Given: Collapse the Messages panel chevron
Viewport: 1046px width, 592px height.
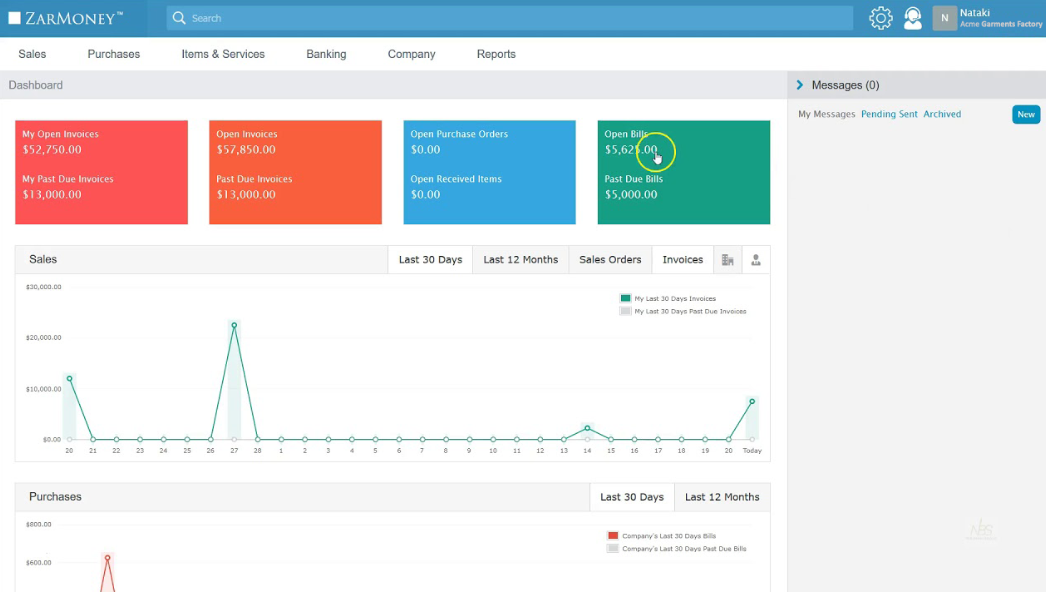Looking at the screenshot, I should pyautogui.click(x=800, y=85).
